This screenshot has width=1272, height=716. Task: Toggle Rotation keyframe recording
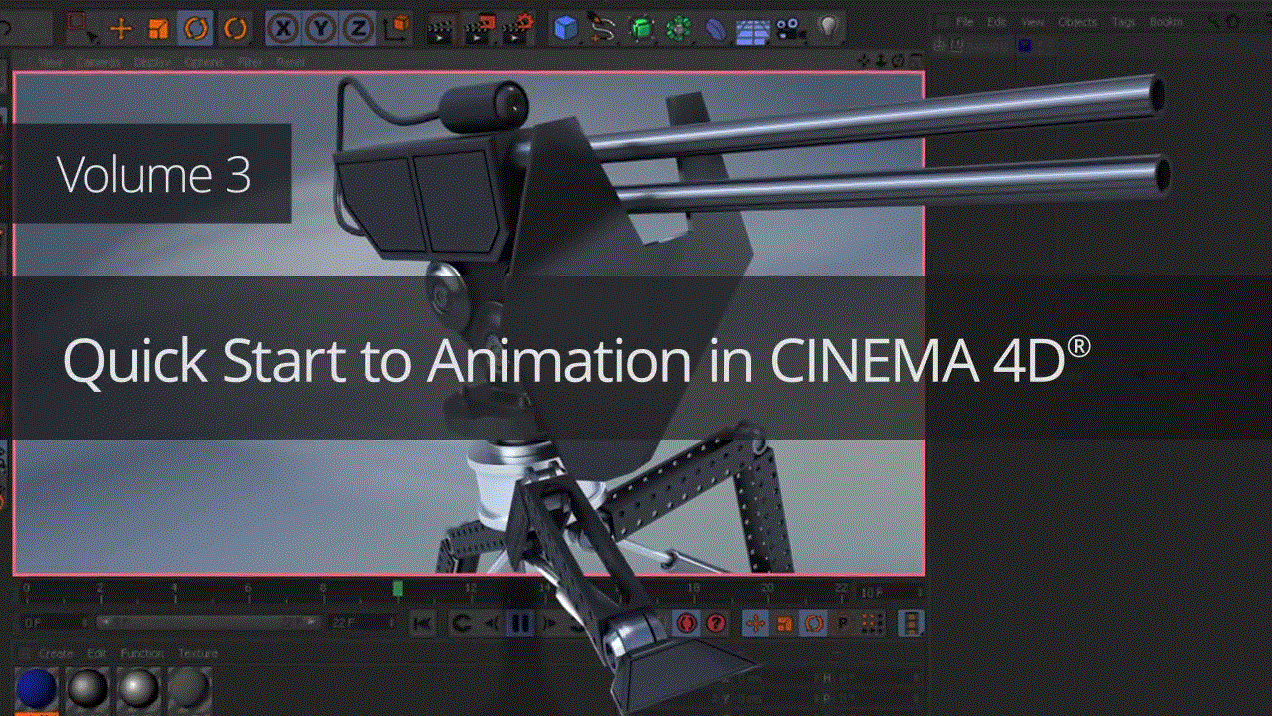pyautogui.click(x=815, y=624)
